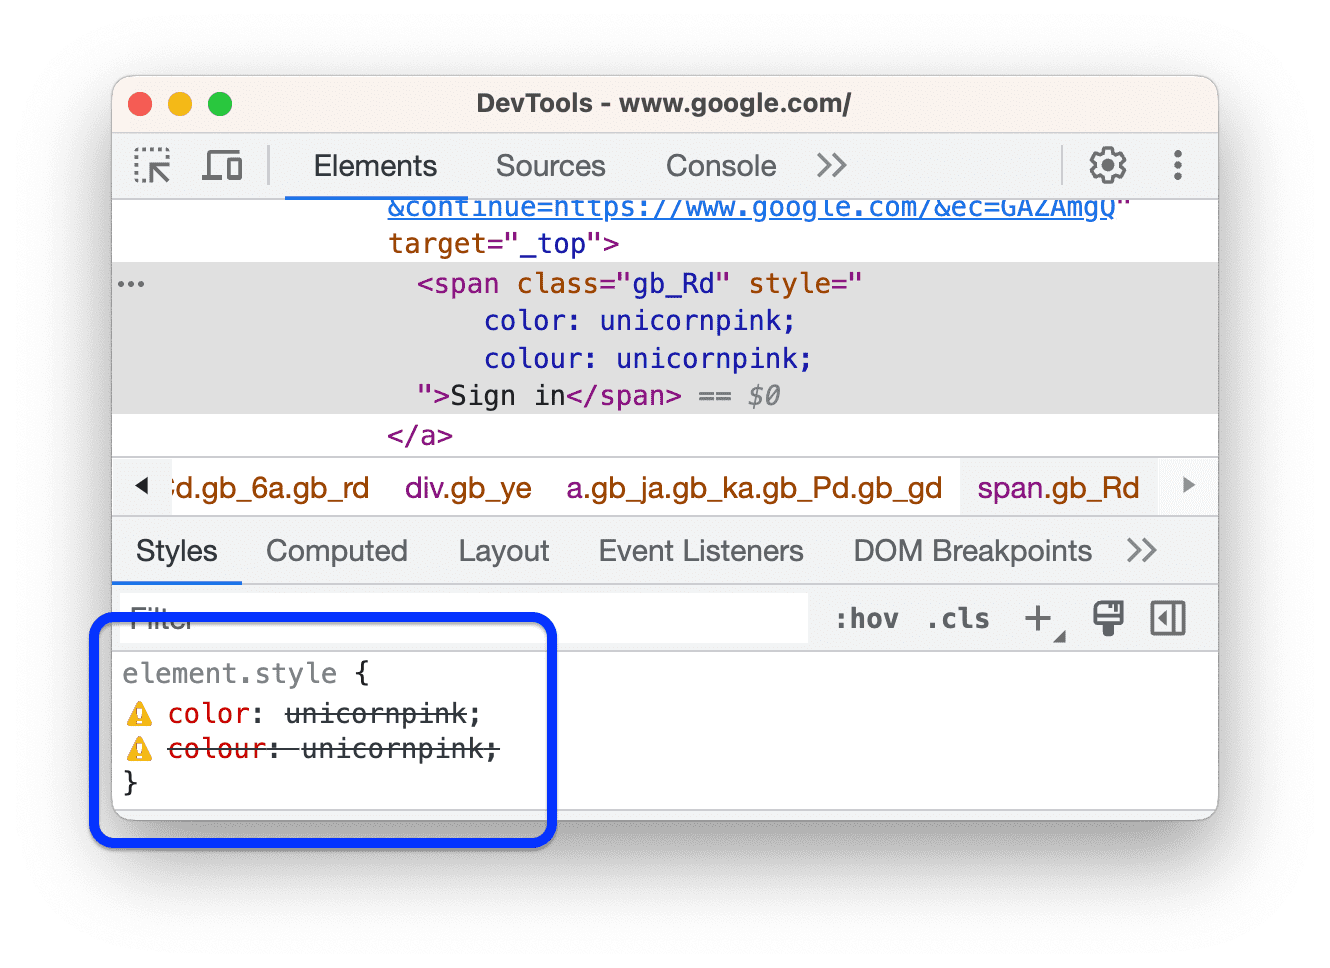
Task: Open the hidden panels chevron next to Console
Action: (831, 166)
